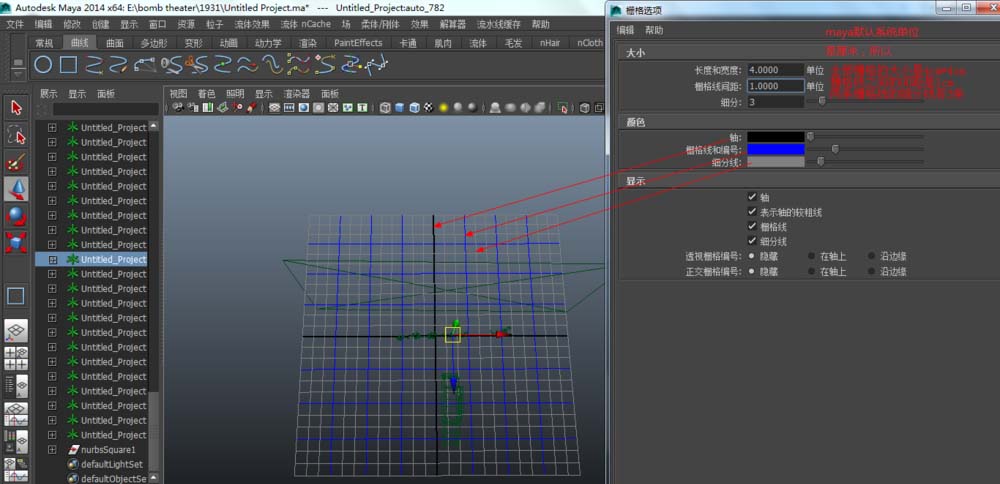Activate the Select tool arrow in the toolbox
This screenshot has width=1000, height=484.
16,108
